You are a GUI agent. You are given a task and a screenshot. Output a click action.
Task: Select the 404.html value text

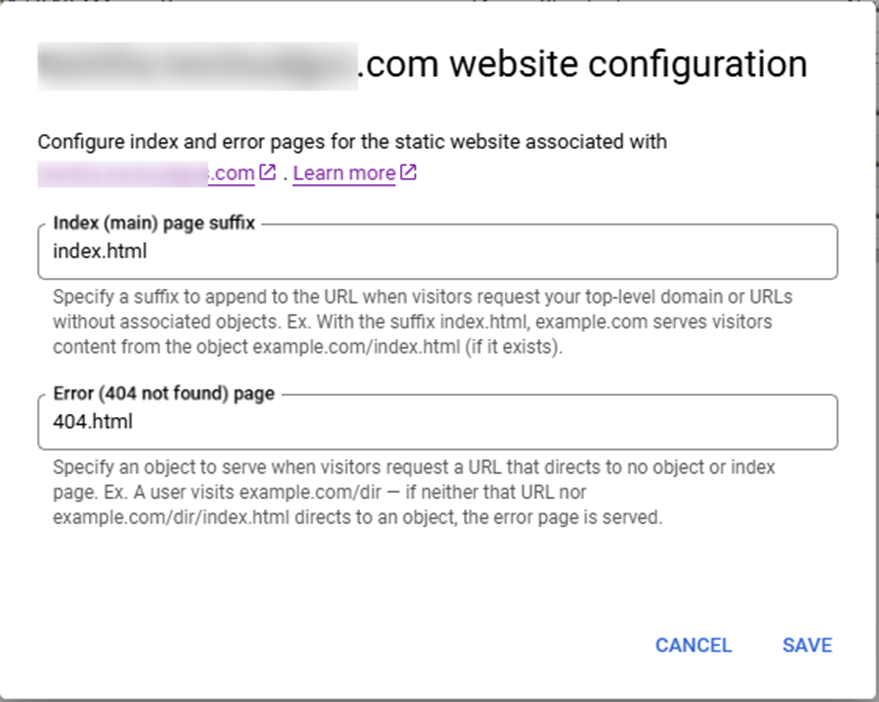tap(93, 422)
